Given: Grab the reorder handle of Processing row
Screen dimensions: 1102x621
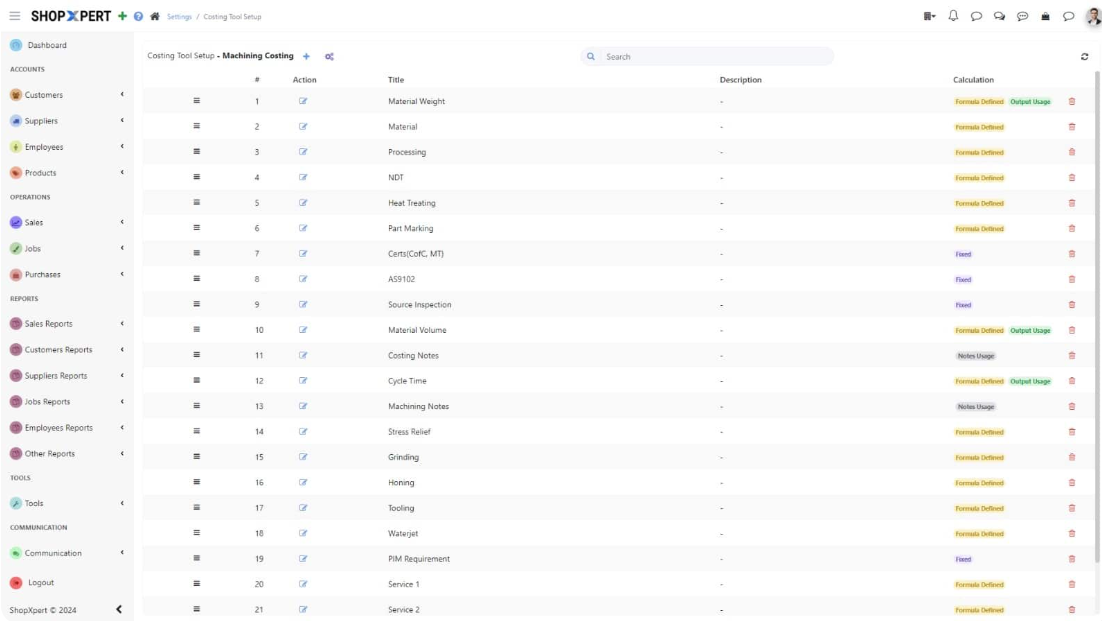Looking at the screenshot, I should click(197, 152).
